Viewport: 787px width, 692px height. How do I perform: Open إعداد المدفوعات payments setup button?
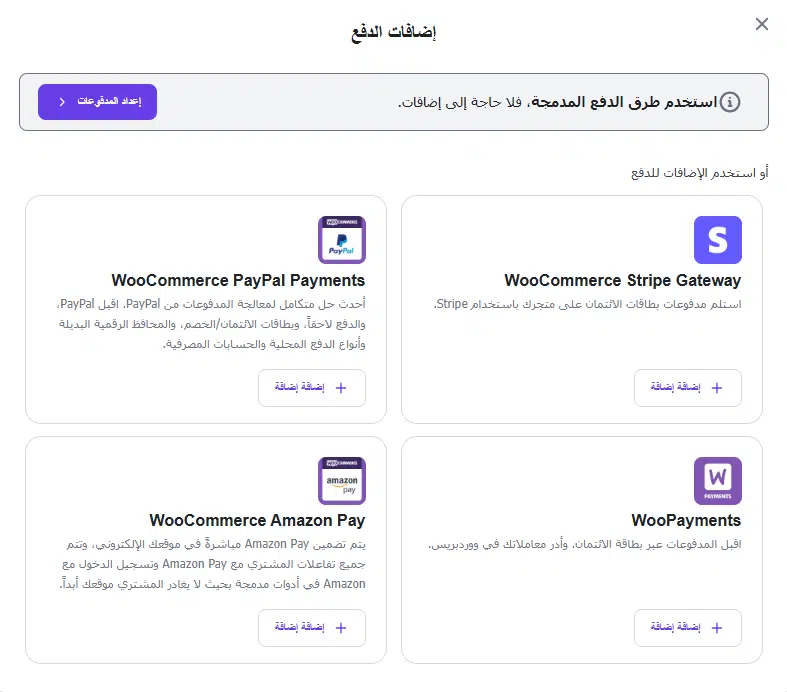pos(97,102)
